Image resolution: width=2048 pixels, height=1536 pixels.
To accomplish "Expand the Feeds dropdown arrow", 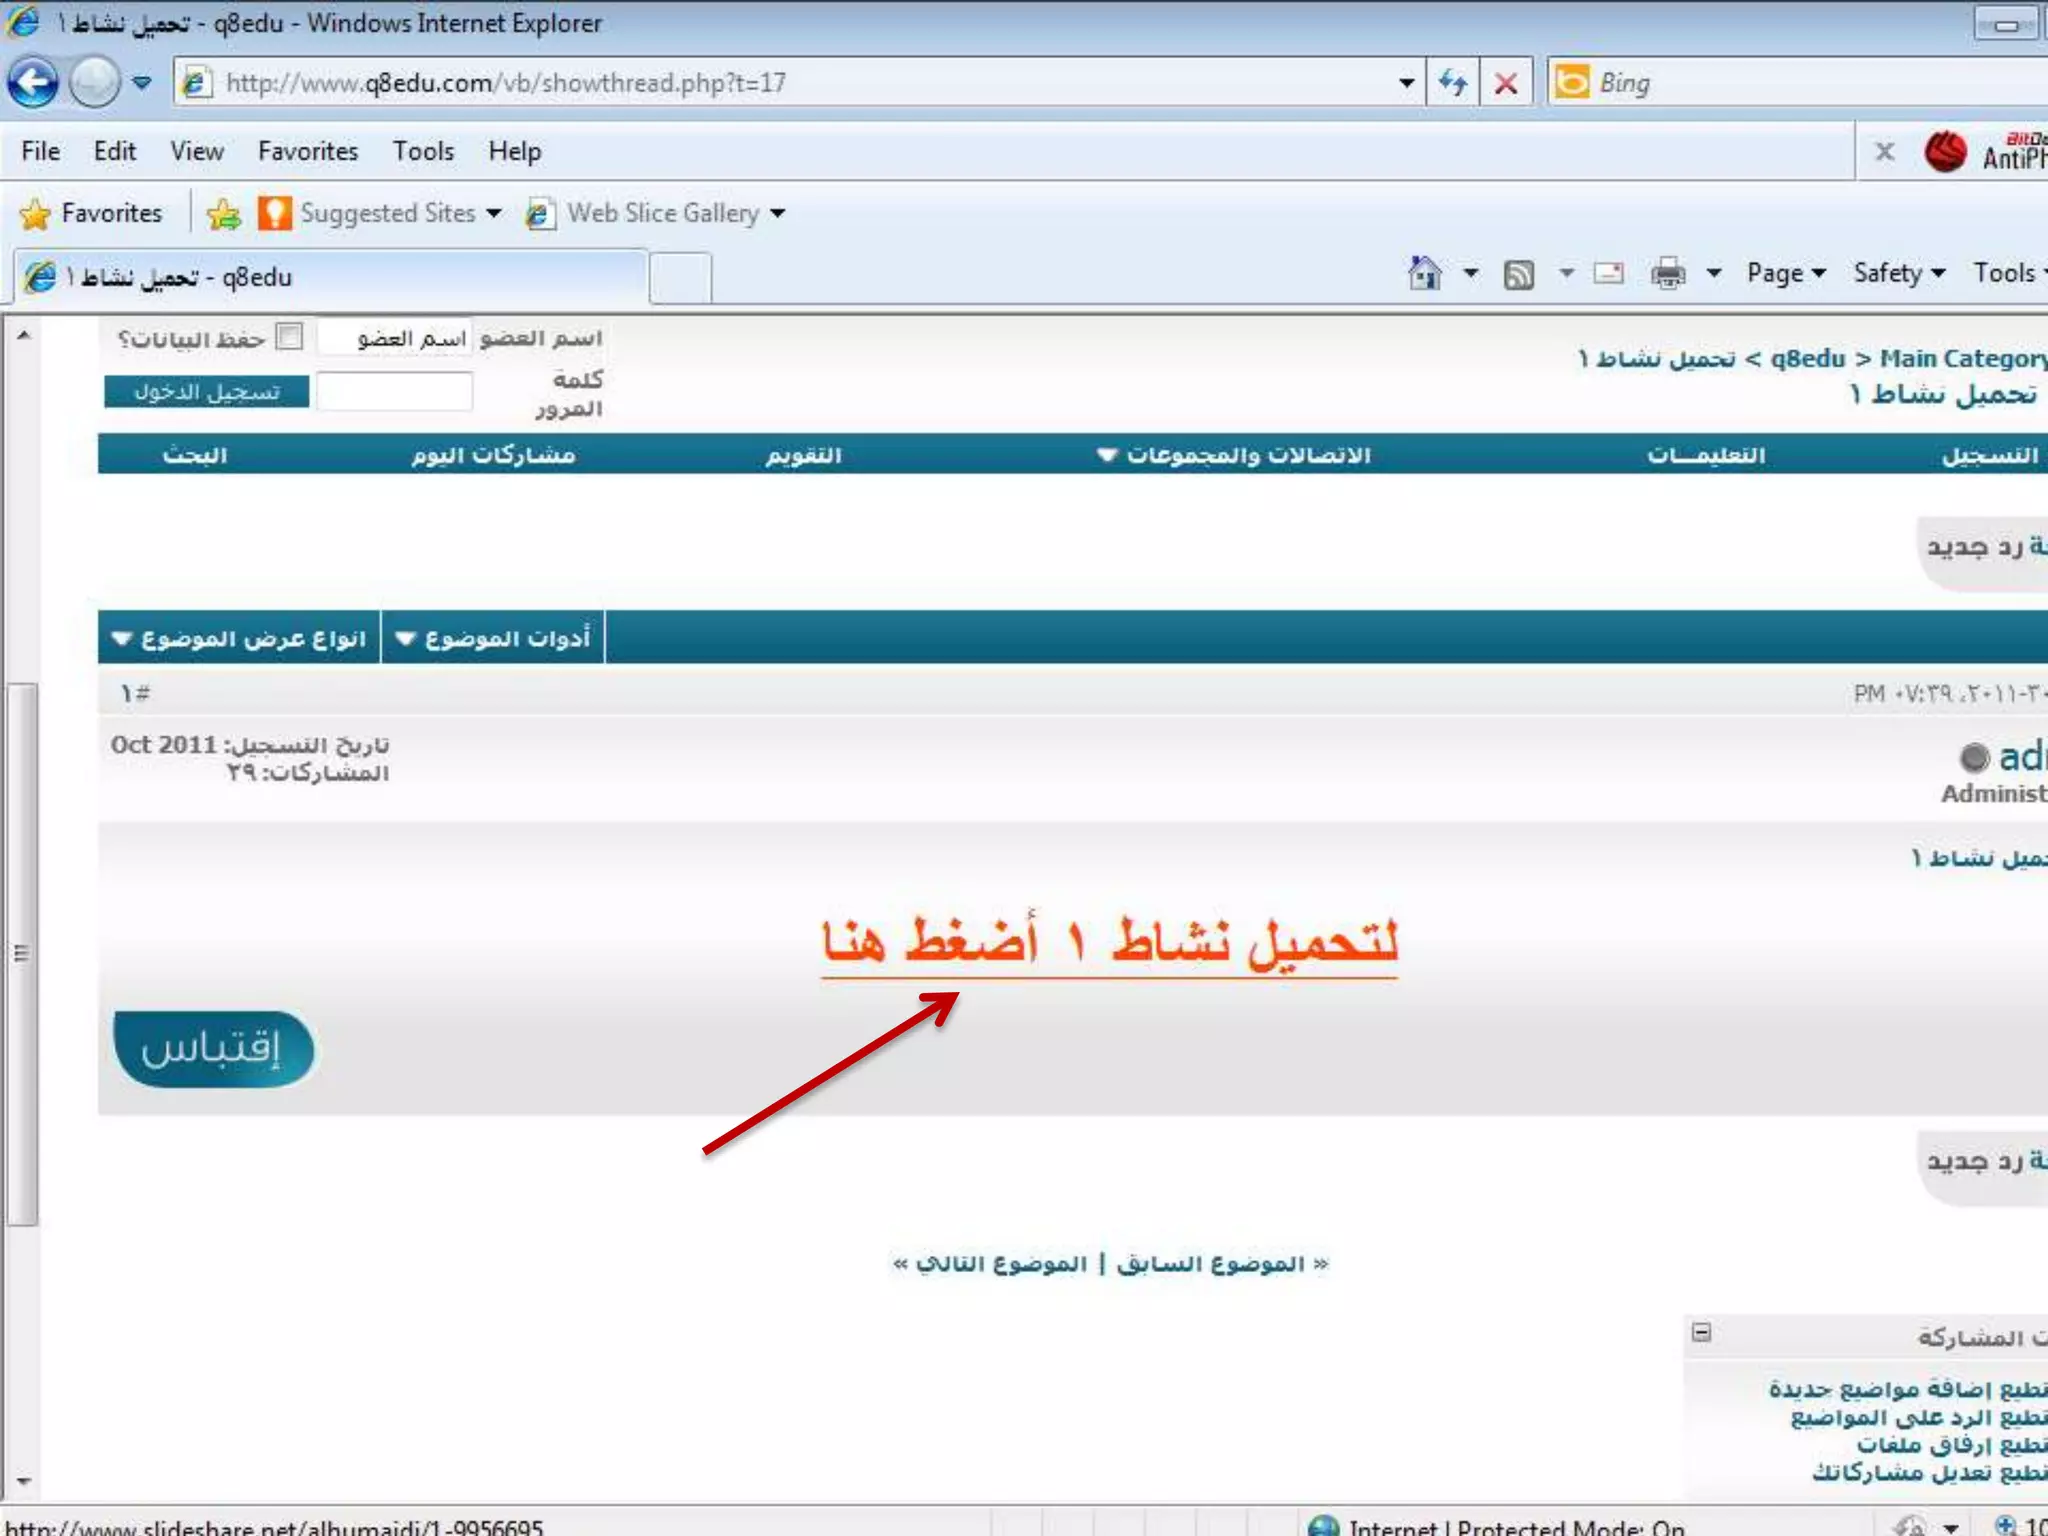I will 1566,273.
